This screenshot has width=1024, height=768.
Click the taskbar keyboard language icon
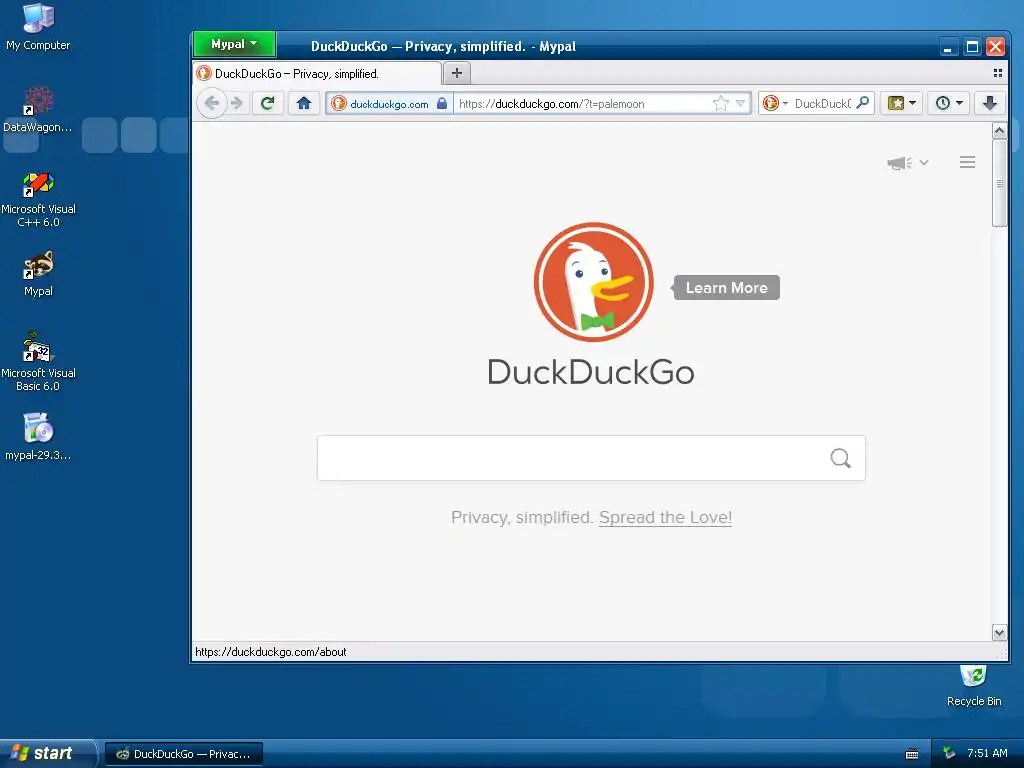pyautogui.click(x=912, y=754)
